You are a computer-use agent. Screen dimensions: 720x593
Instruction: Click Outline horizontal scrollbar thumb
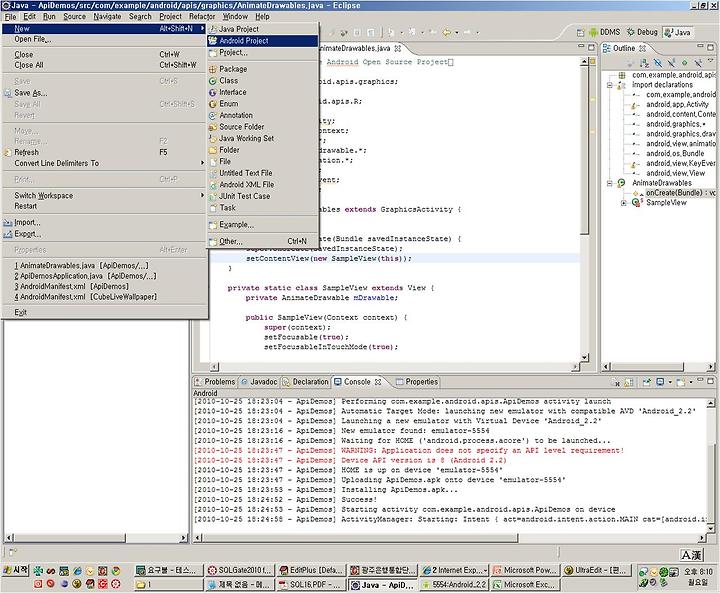[647, 367]
